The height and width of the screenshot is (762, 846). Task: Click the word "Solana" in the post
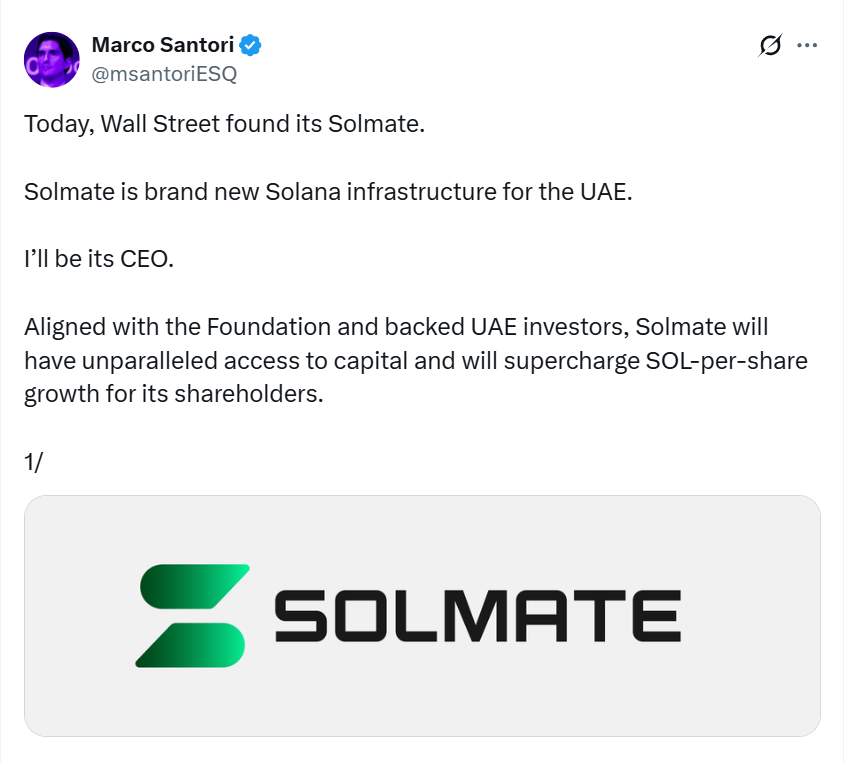click(x=302, y=192)
